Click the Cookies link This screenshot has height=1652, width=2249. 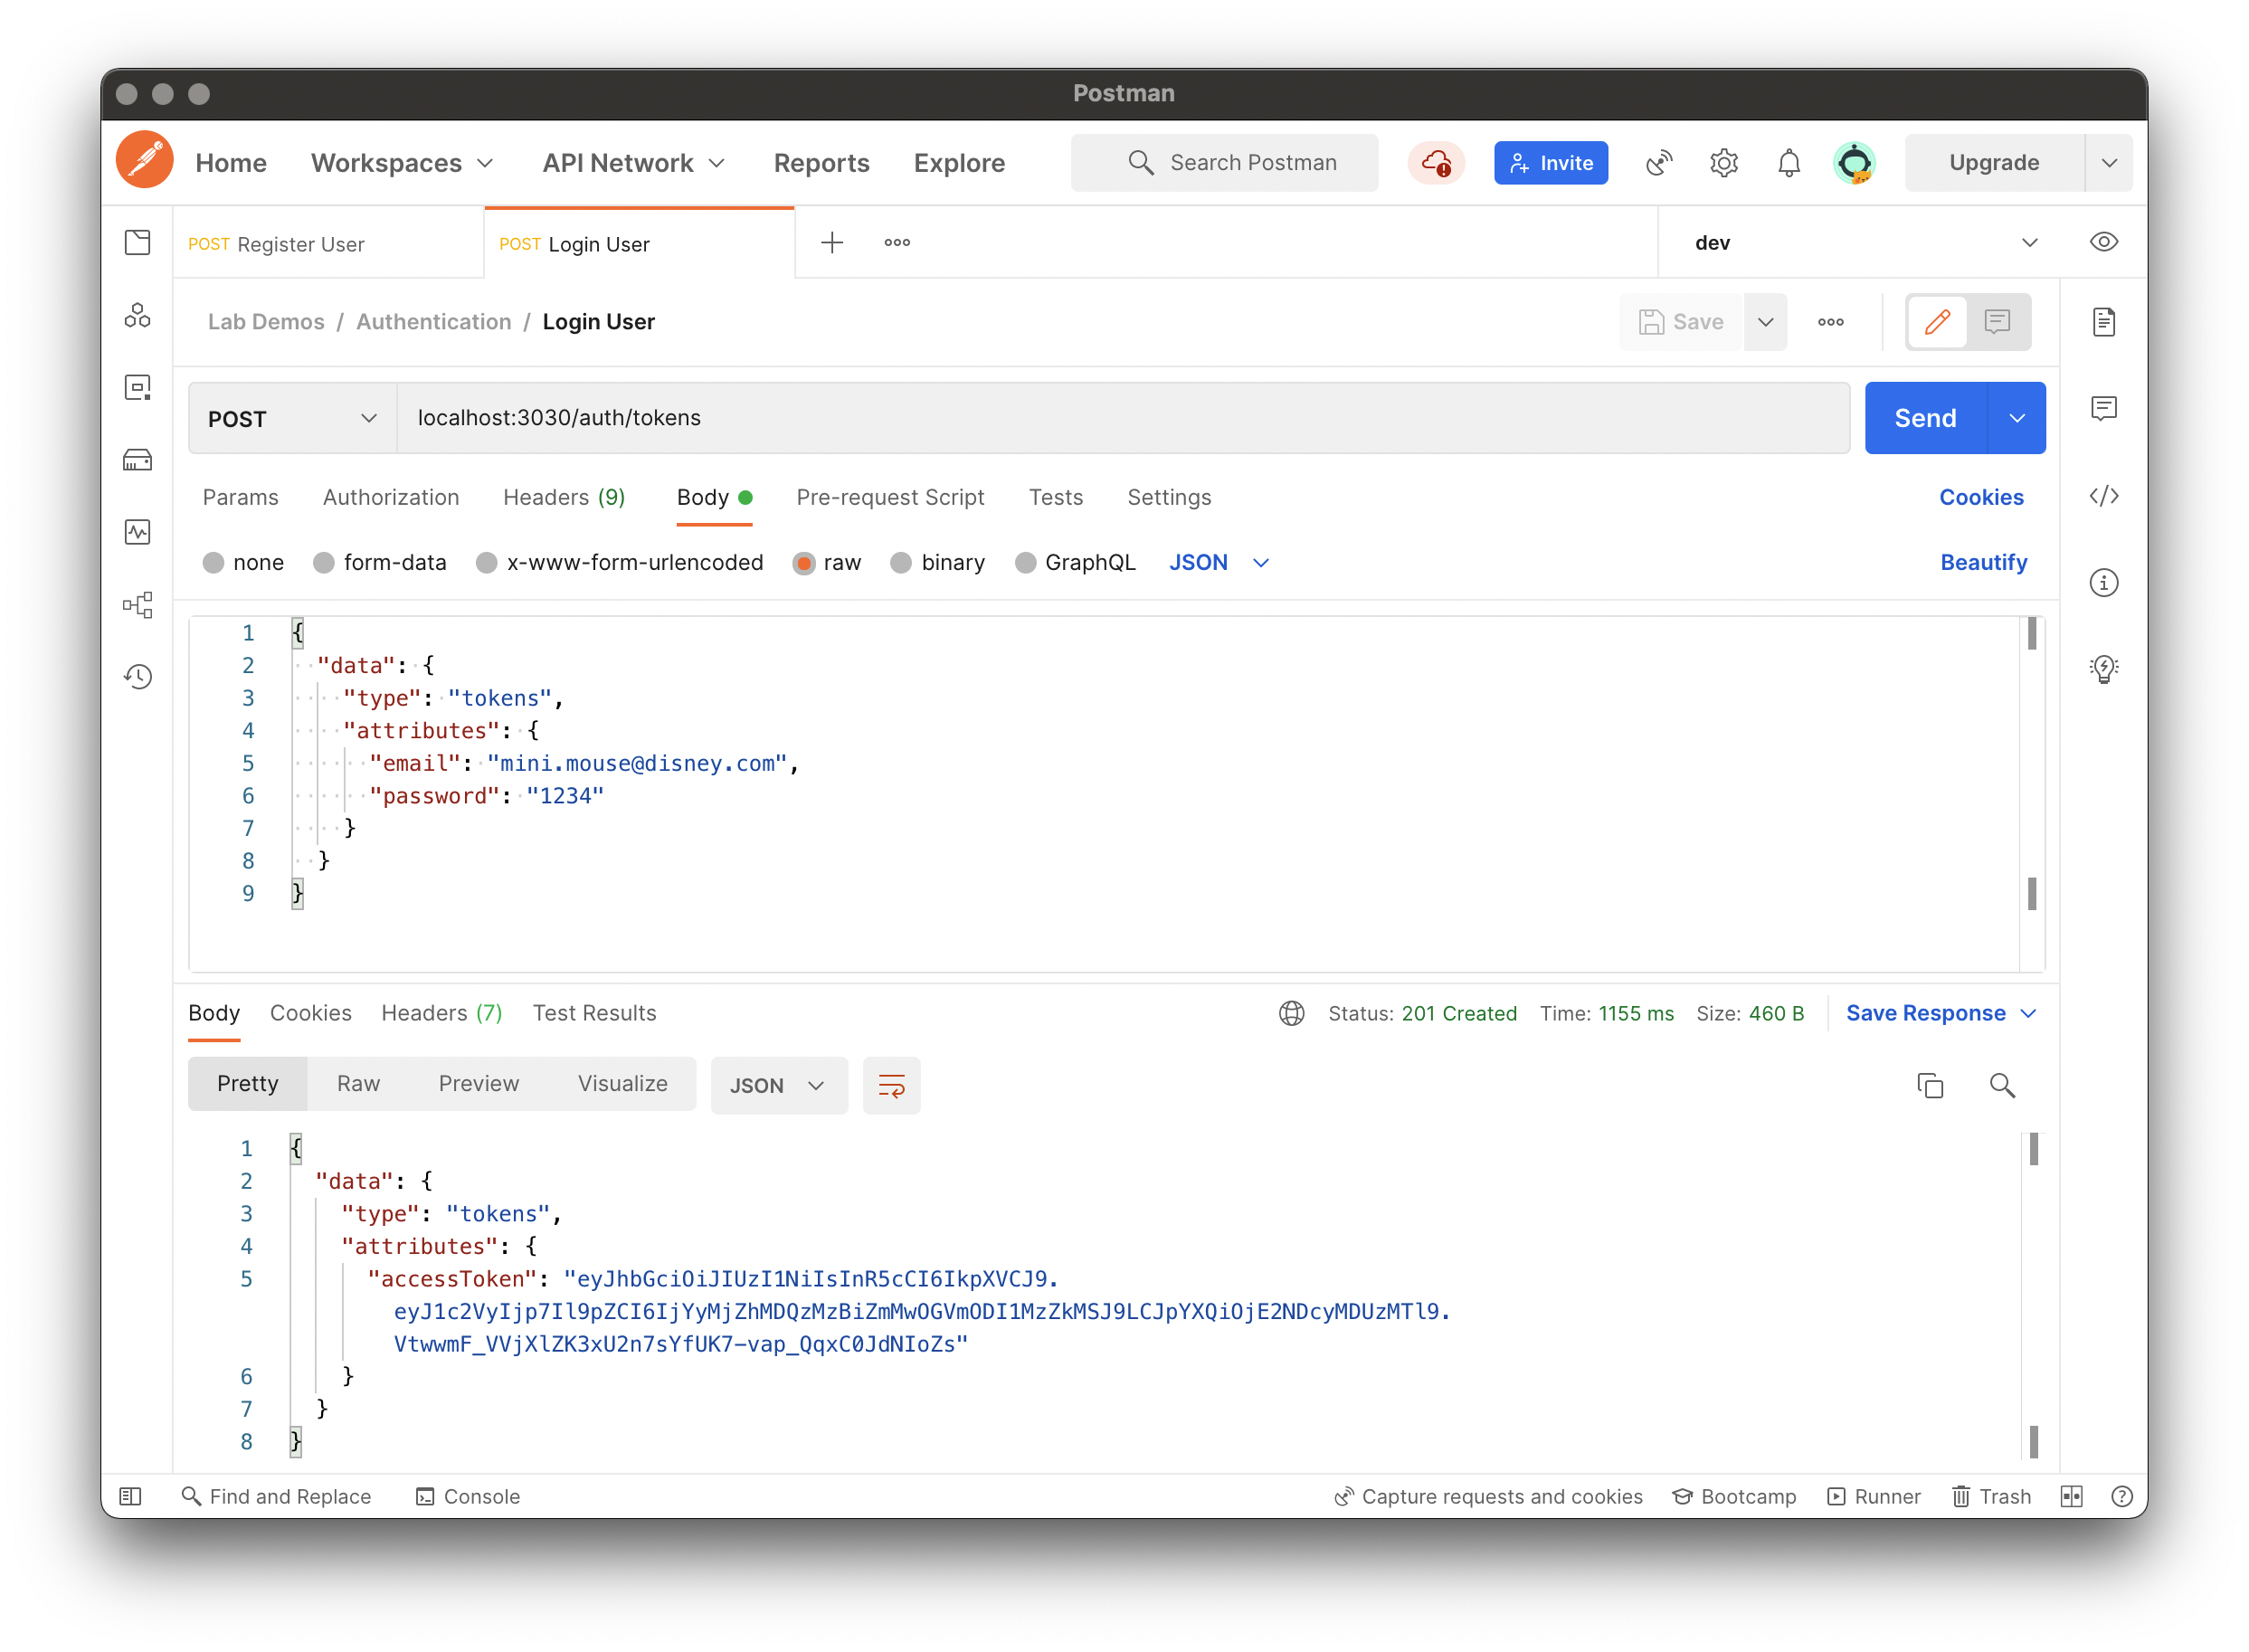point(1982,498)
